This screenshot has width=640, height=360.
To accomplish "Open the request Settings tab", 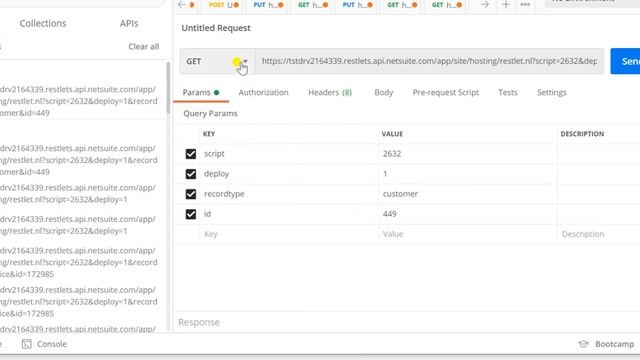I will 551,93.
